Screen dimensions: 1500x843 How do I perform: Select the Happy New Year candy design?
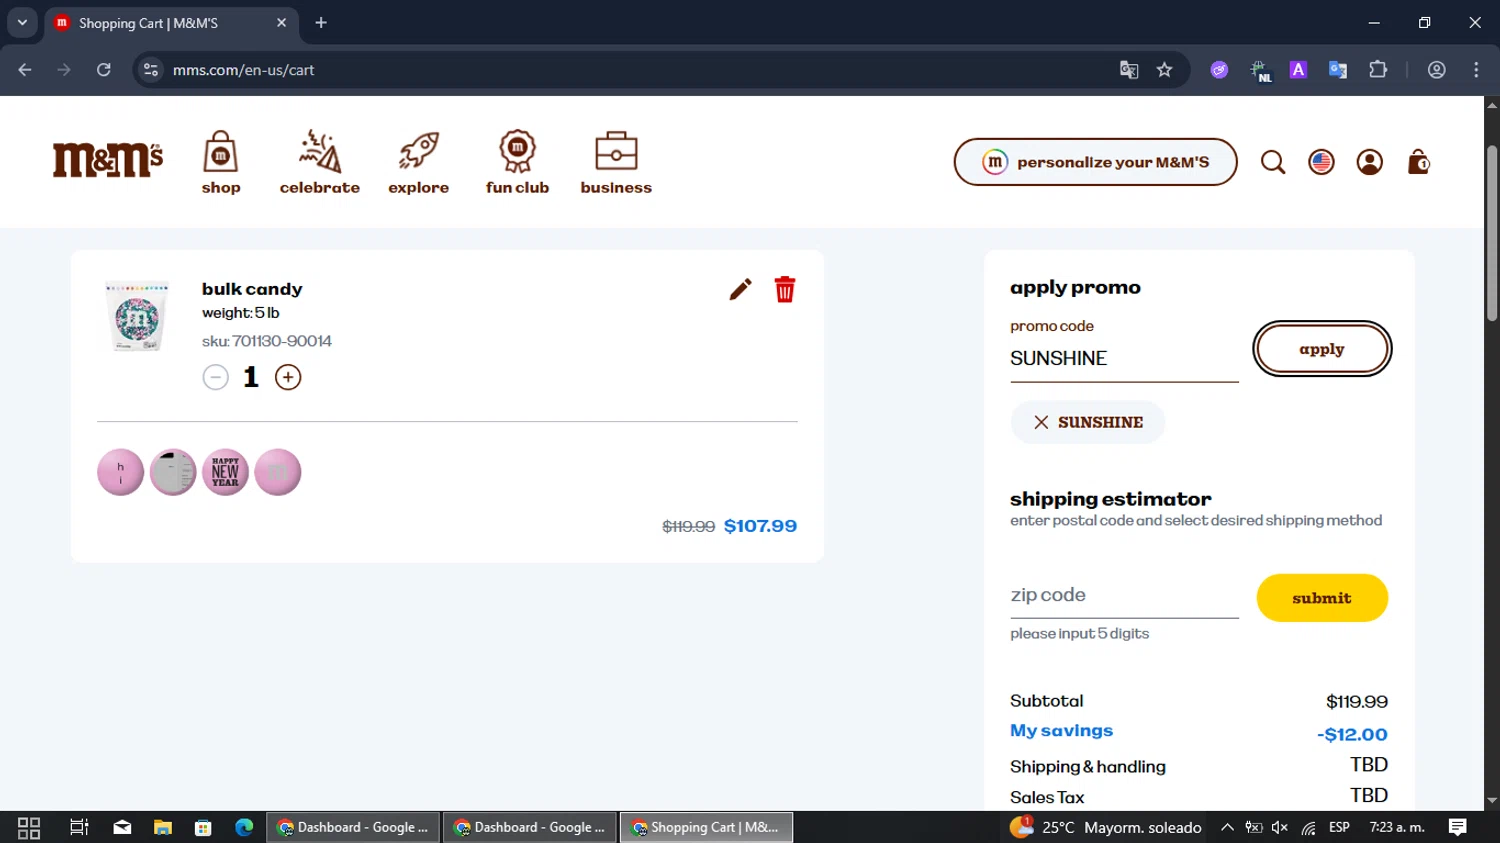225,472
